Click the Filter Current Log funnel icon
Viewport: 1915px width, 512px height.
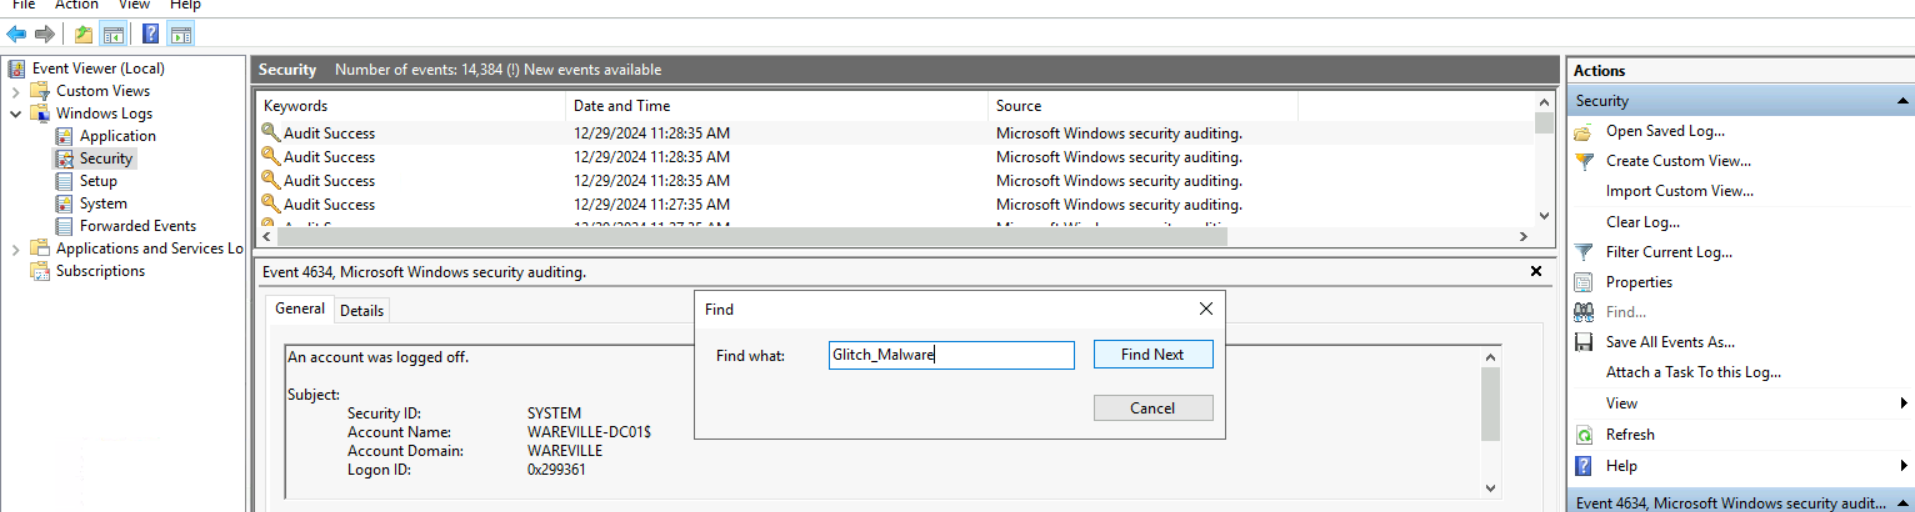click(x=1584, y=252)
